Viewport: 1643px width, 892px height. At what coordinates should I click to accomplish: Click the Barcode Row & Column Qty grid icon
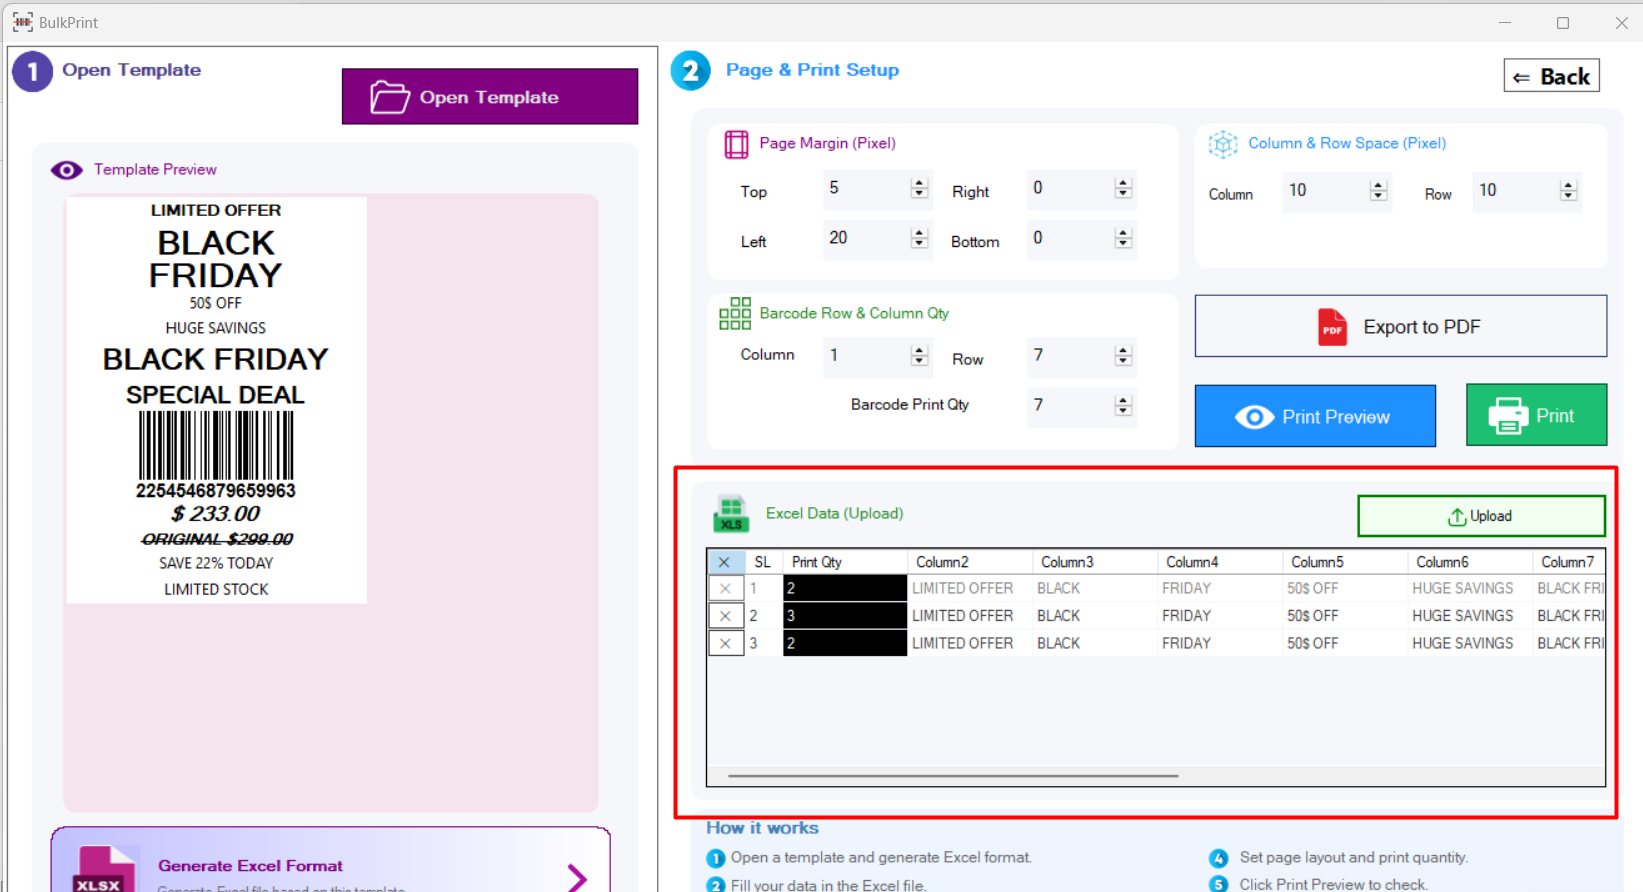coord(735,314)
